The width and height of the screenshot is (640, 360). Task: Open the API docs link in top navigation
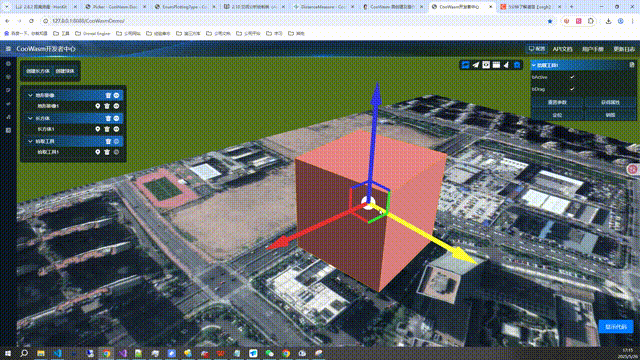coord(562,49)
